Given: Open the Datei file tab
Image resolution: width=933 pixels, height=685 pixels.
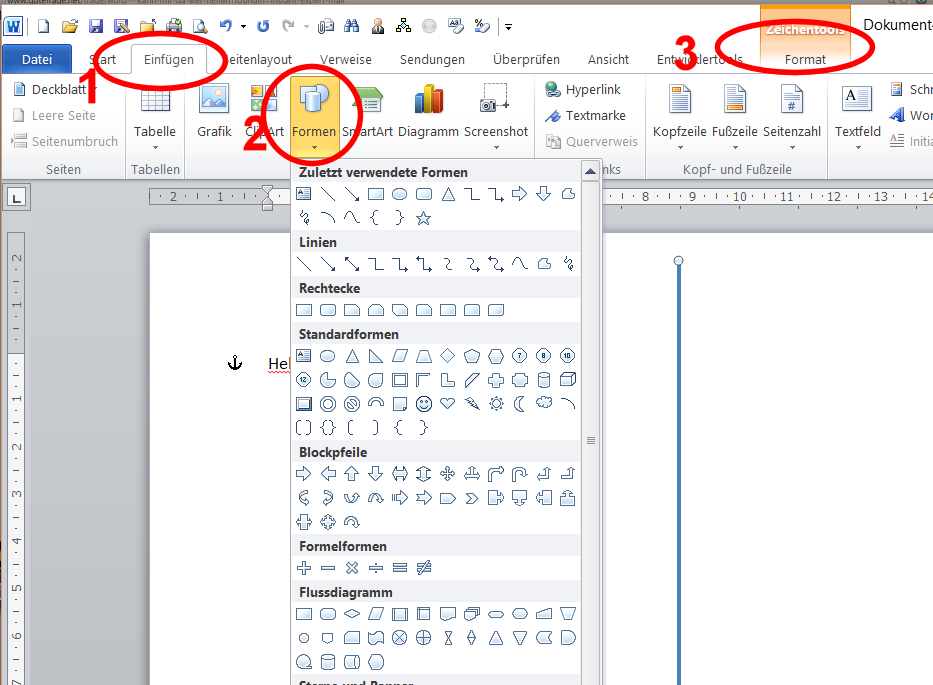Looking at the screenshot, I should (x=37, y=60).
